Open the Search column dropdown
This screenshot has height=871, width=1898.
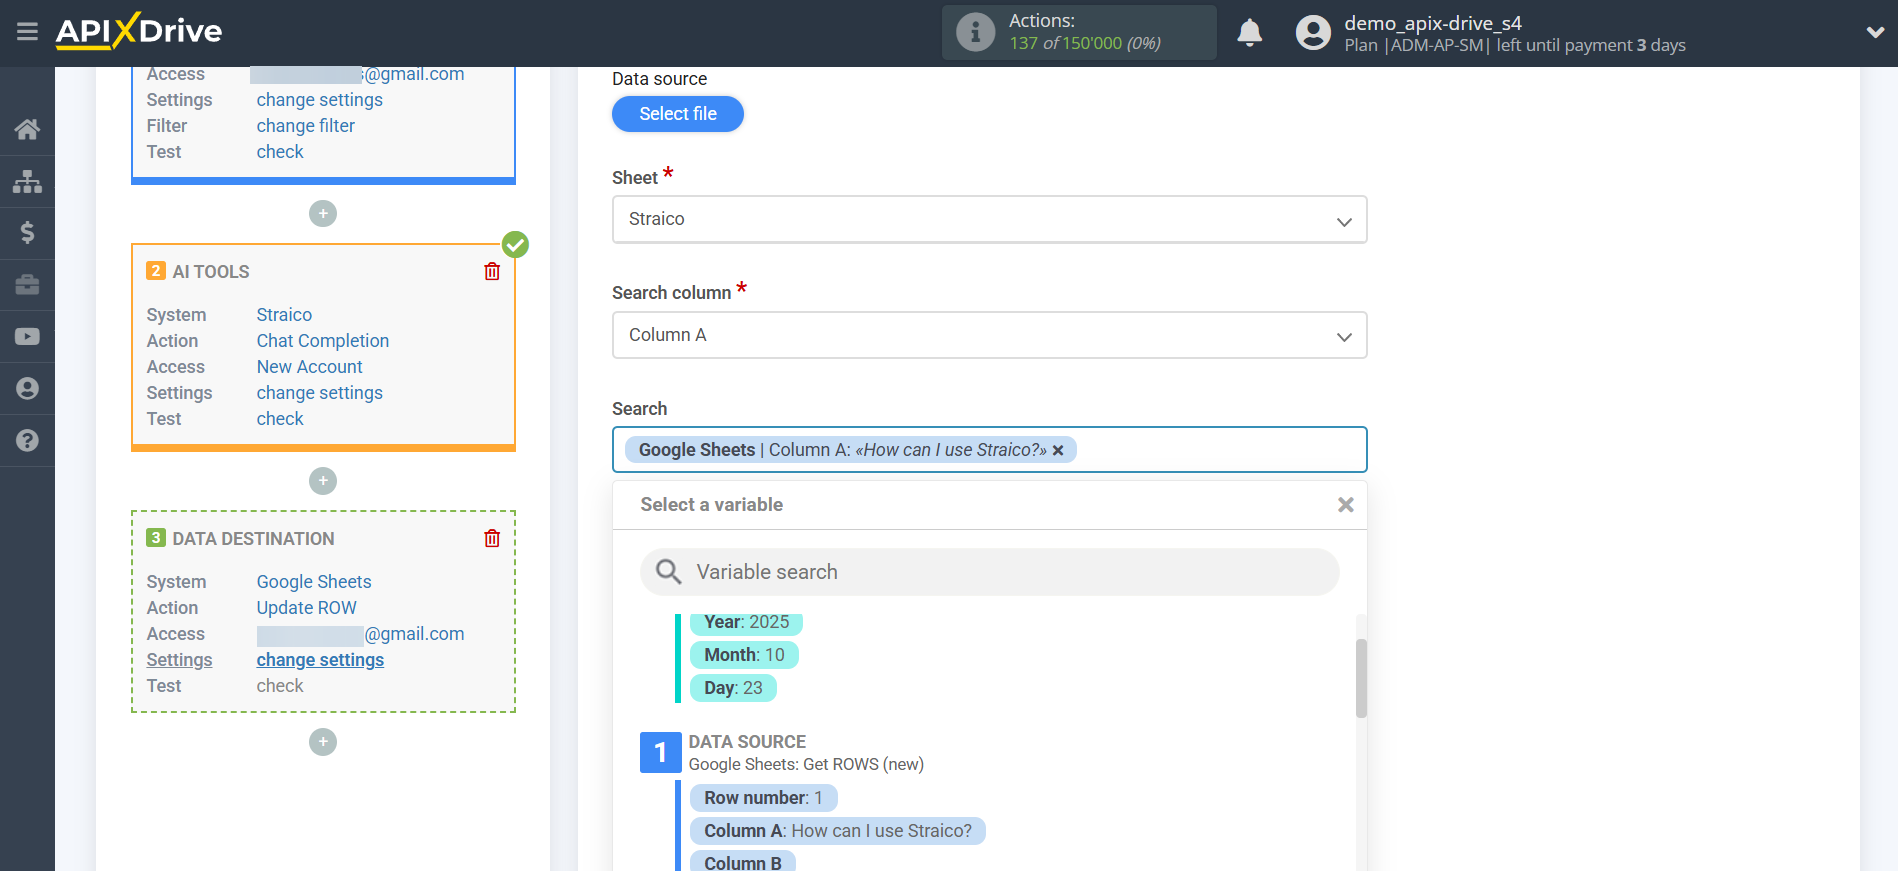(989, 335)
